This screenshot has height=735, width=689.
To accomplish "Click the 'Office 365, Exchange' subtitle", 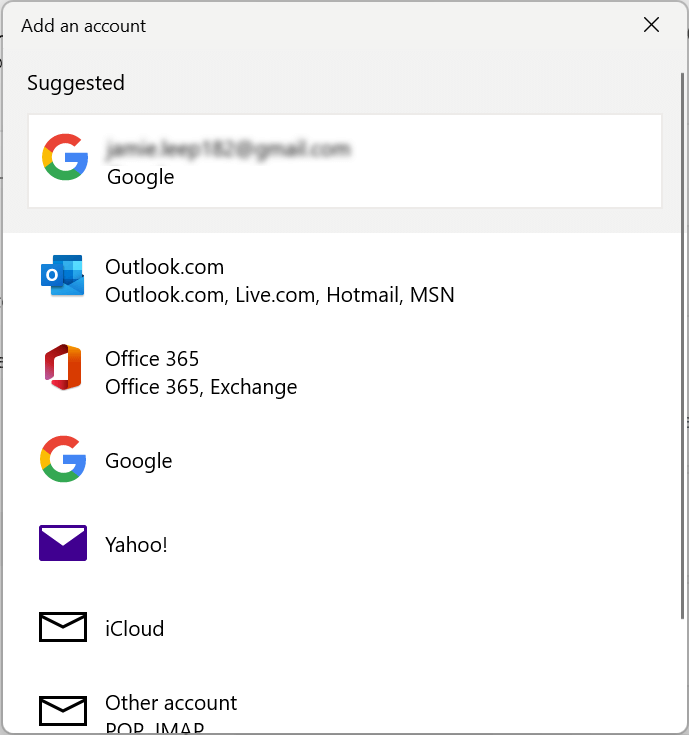I will pyautogui.click(x=201, y=387).
